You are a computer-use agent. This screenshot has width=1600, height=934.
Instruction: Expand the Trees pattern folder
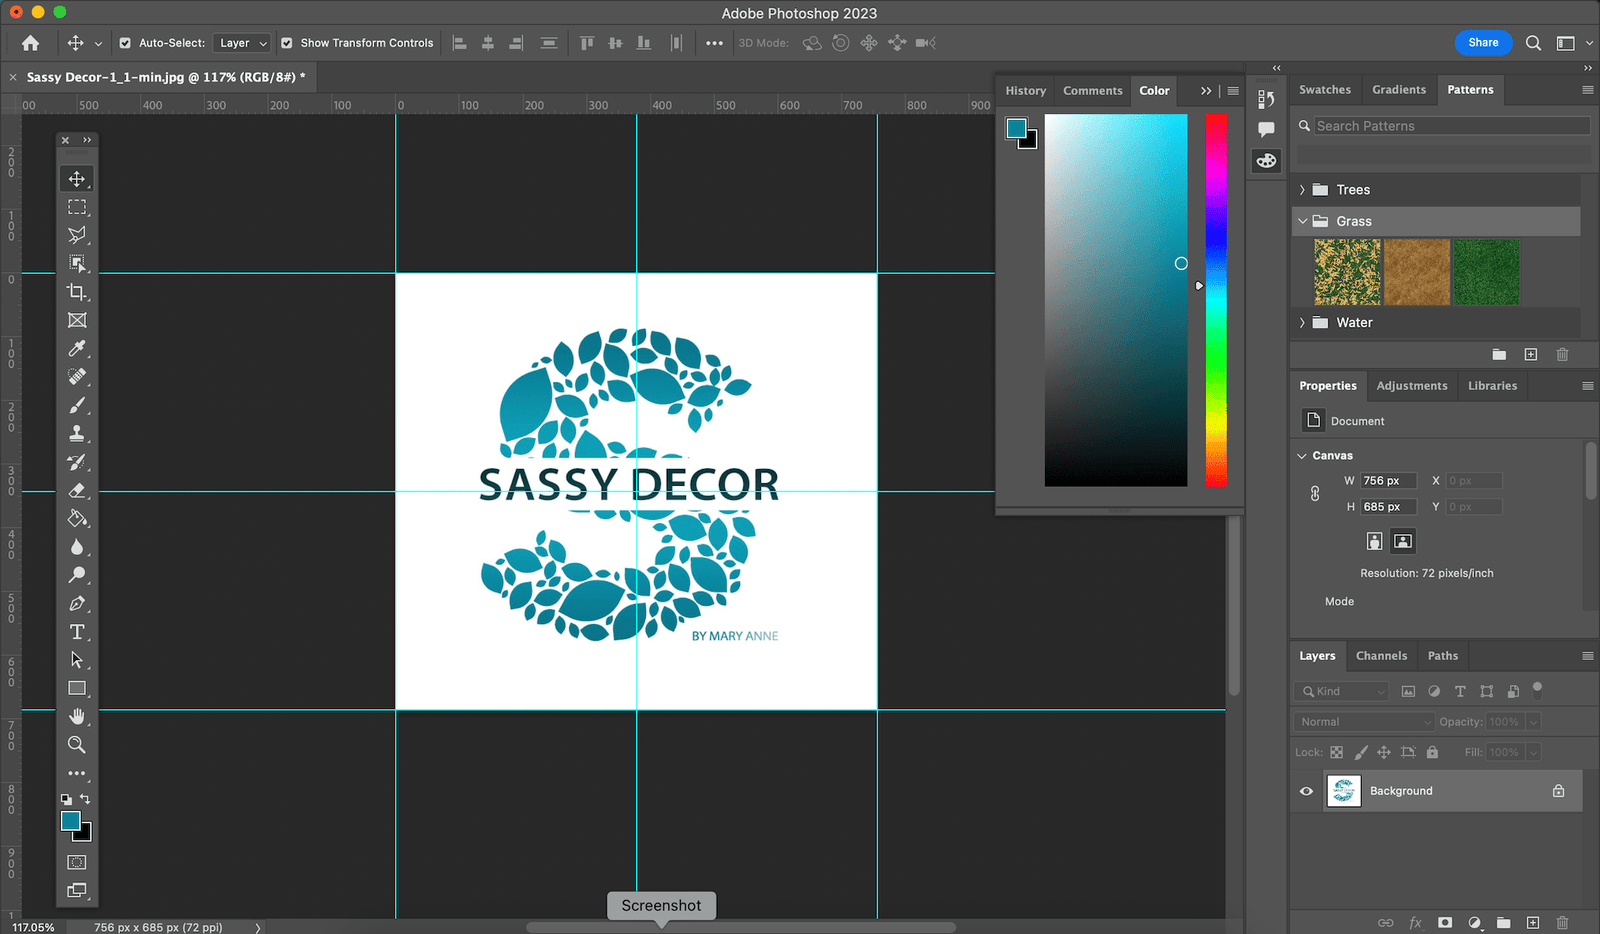coord(1302,190)
